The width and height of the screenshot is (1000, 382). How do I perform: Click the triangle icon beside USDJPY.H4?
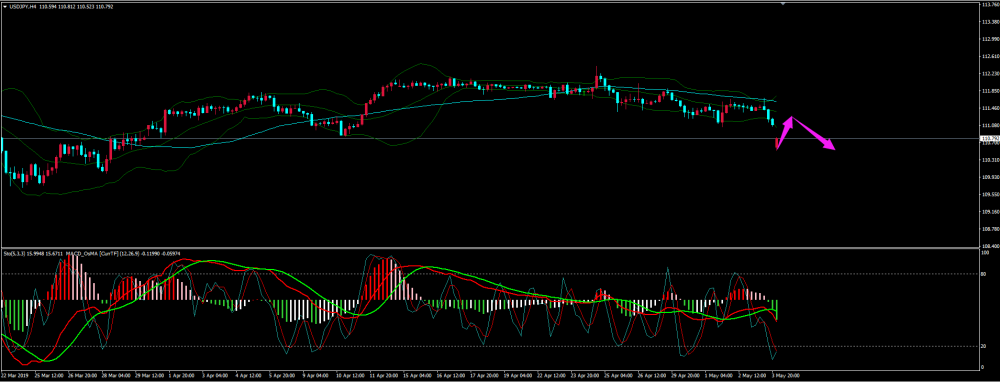coord(4,5)
